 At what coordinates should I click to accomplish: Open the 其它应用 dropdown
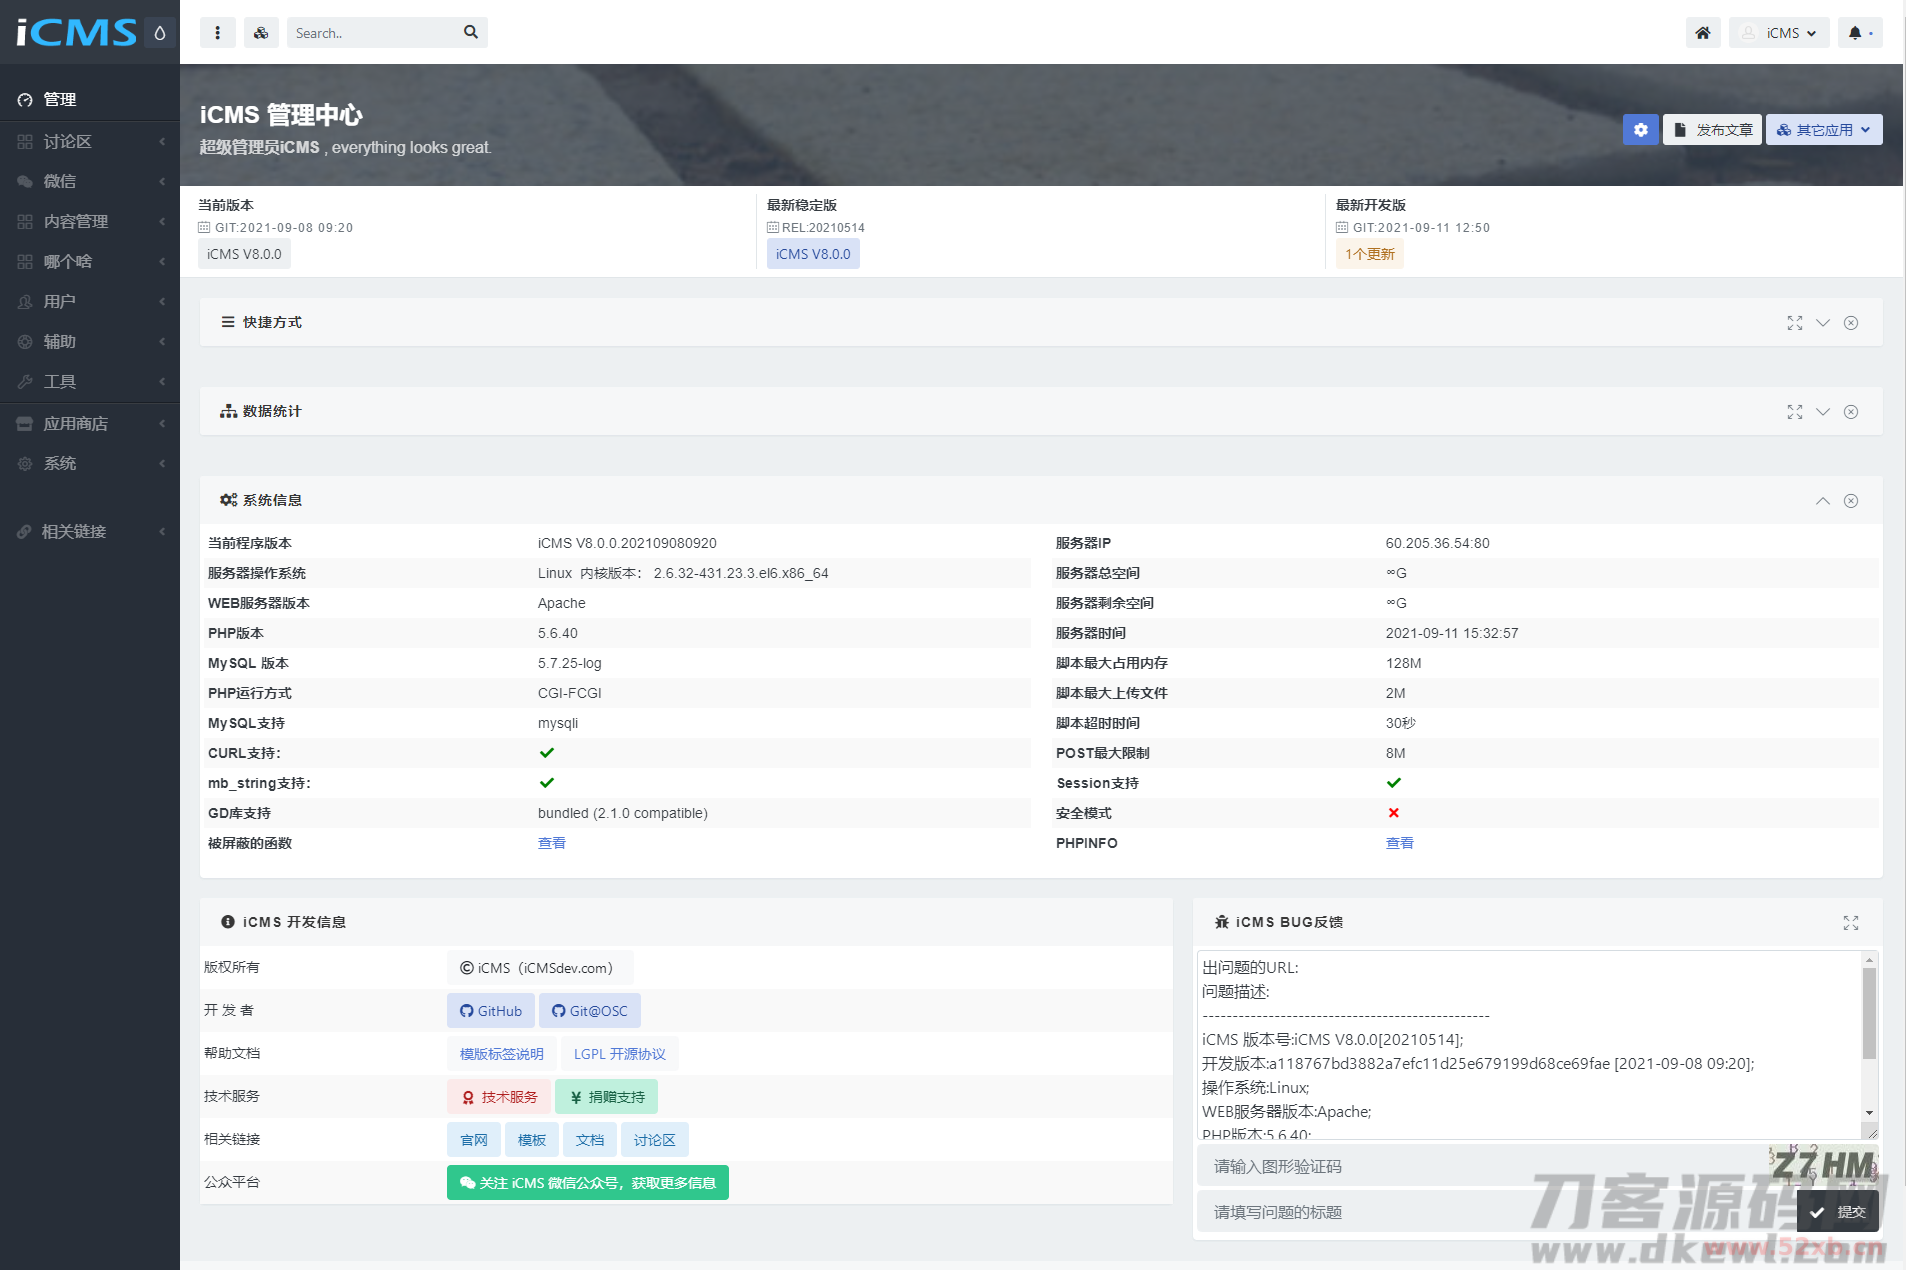pos(1823,130)
